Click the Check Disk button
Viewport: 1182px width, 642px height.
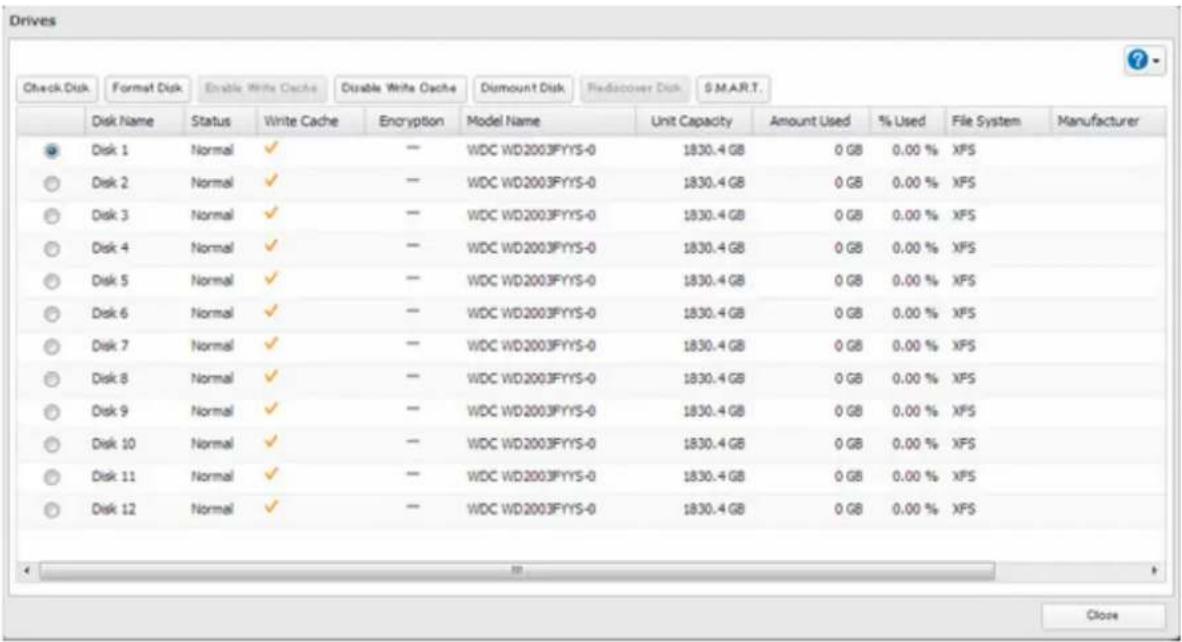pos(57,88)
